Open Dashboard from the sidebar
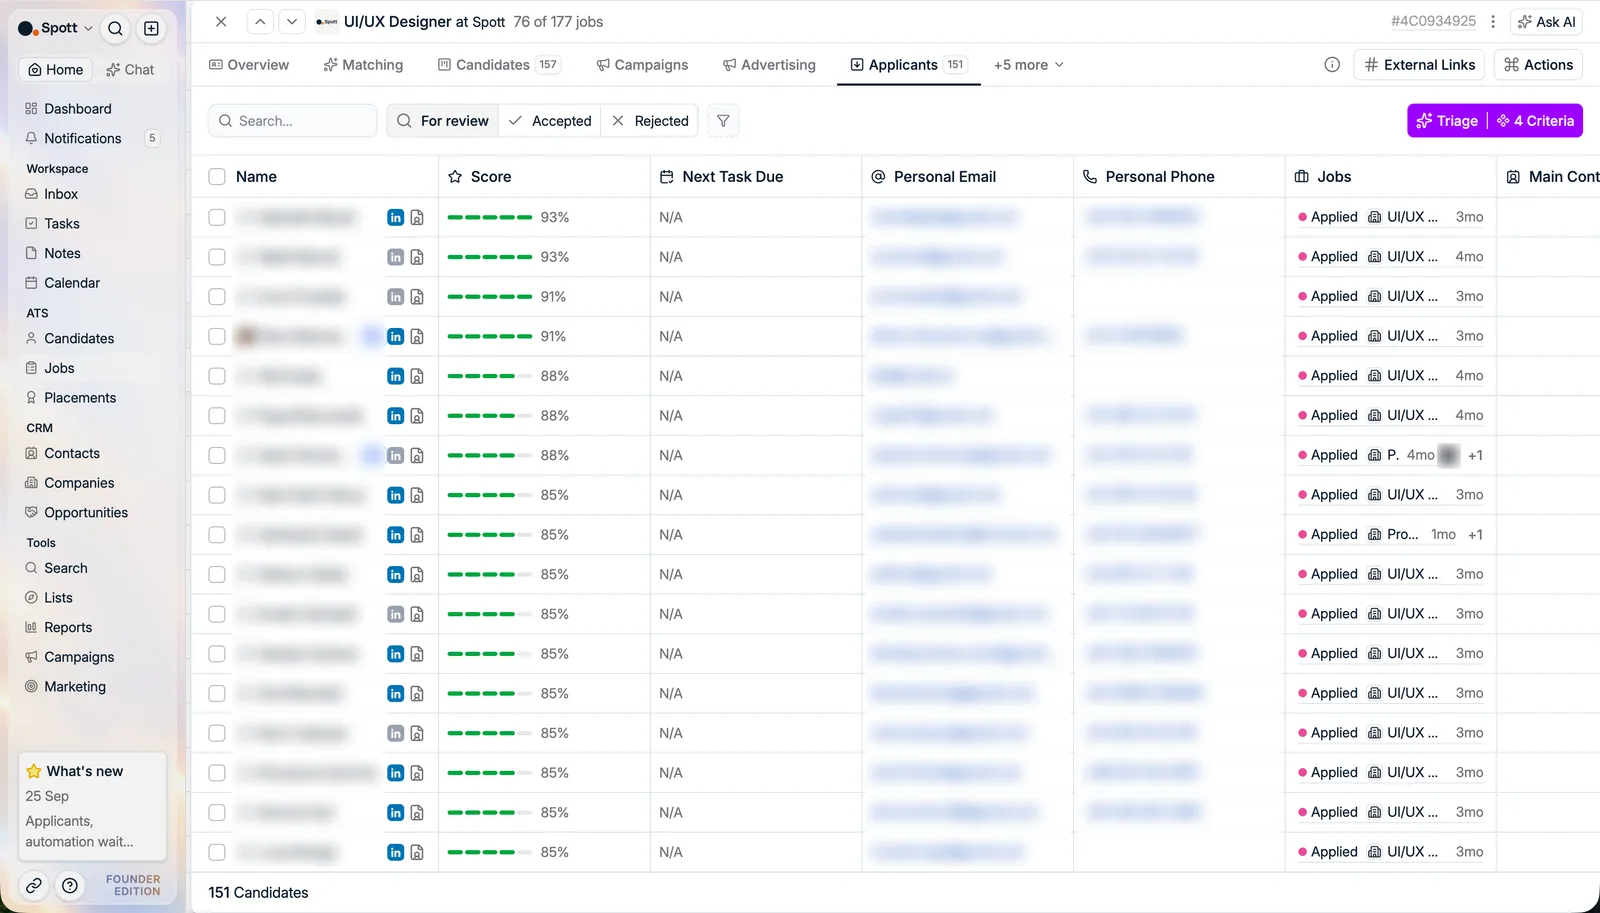1600x913 pixels. [x=77, y=109]
